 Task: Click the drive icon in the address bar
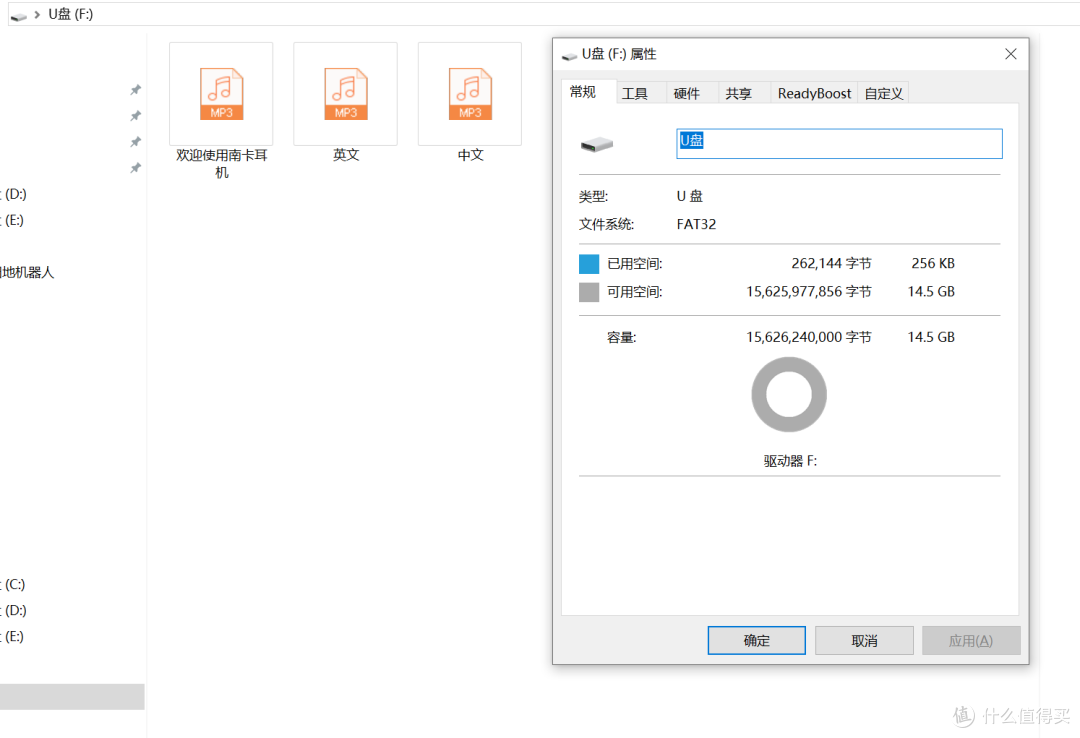[19, 15]
